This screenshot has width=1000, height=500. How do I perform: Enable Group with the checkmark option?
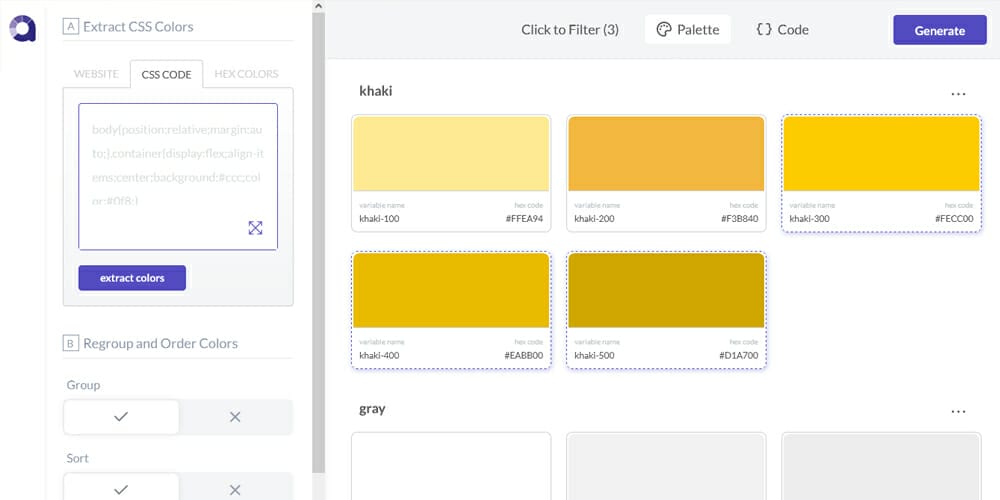tap(121, 416)
